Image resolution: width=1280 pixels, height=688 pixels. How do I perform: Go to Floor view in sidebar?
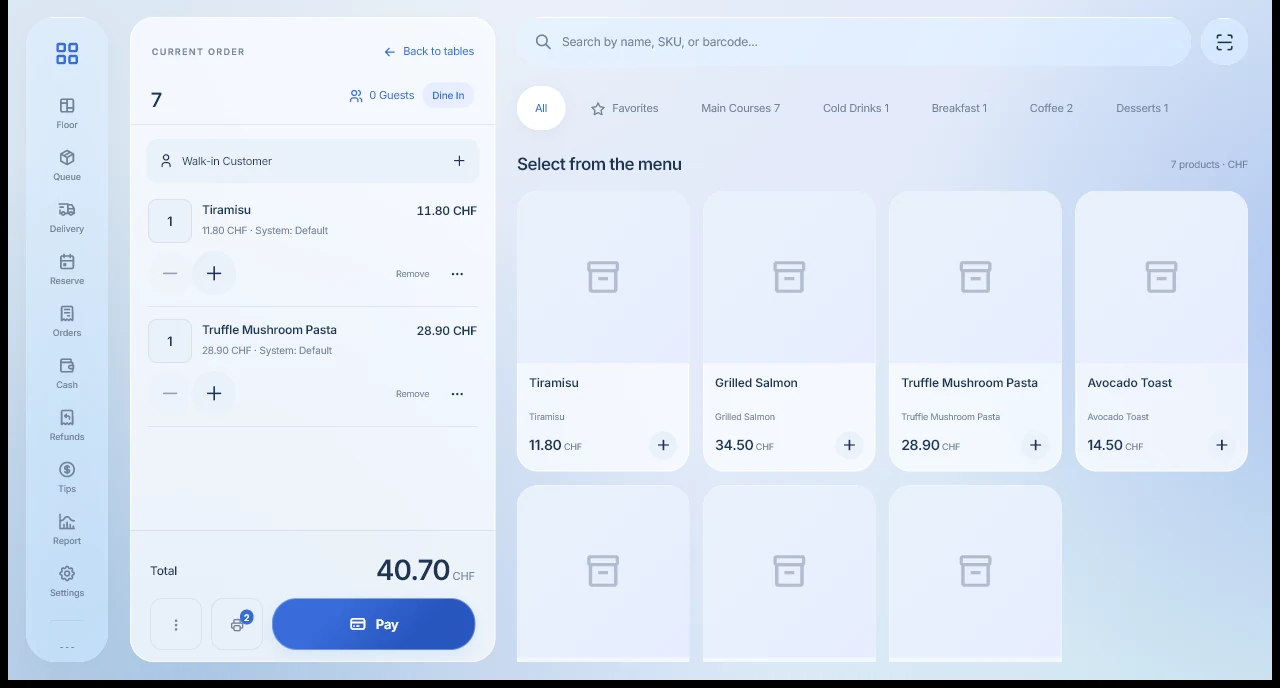(67, 113)
